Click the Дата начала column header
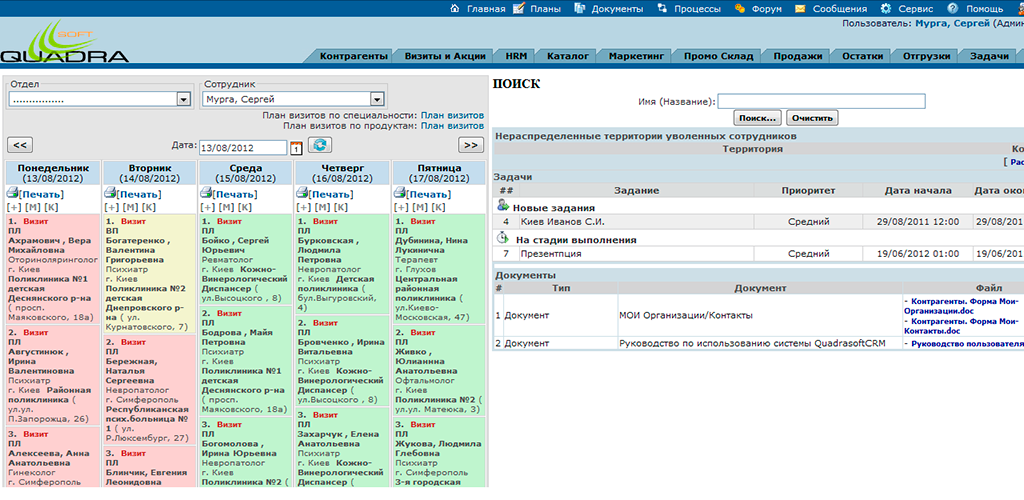The height and width of the screenshot is (500, 1024). [x=917, y=190]
